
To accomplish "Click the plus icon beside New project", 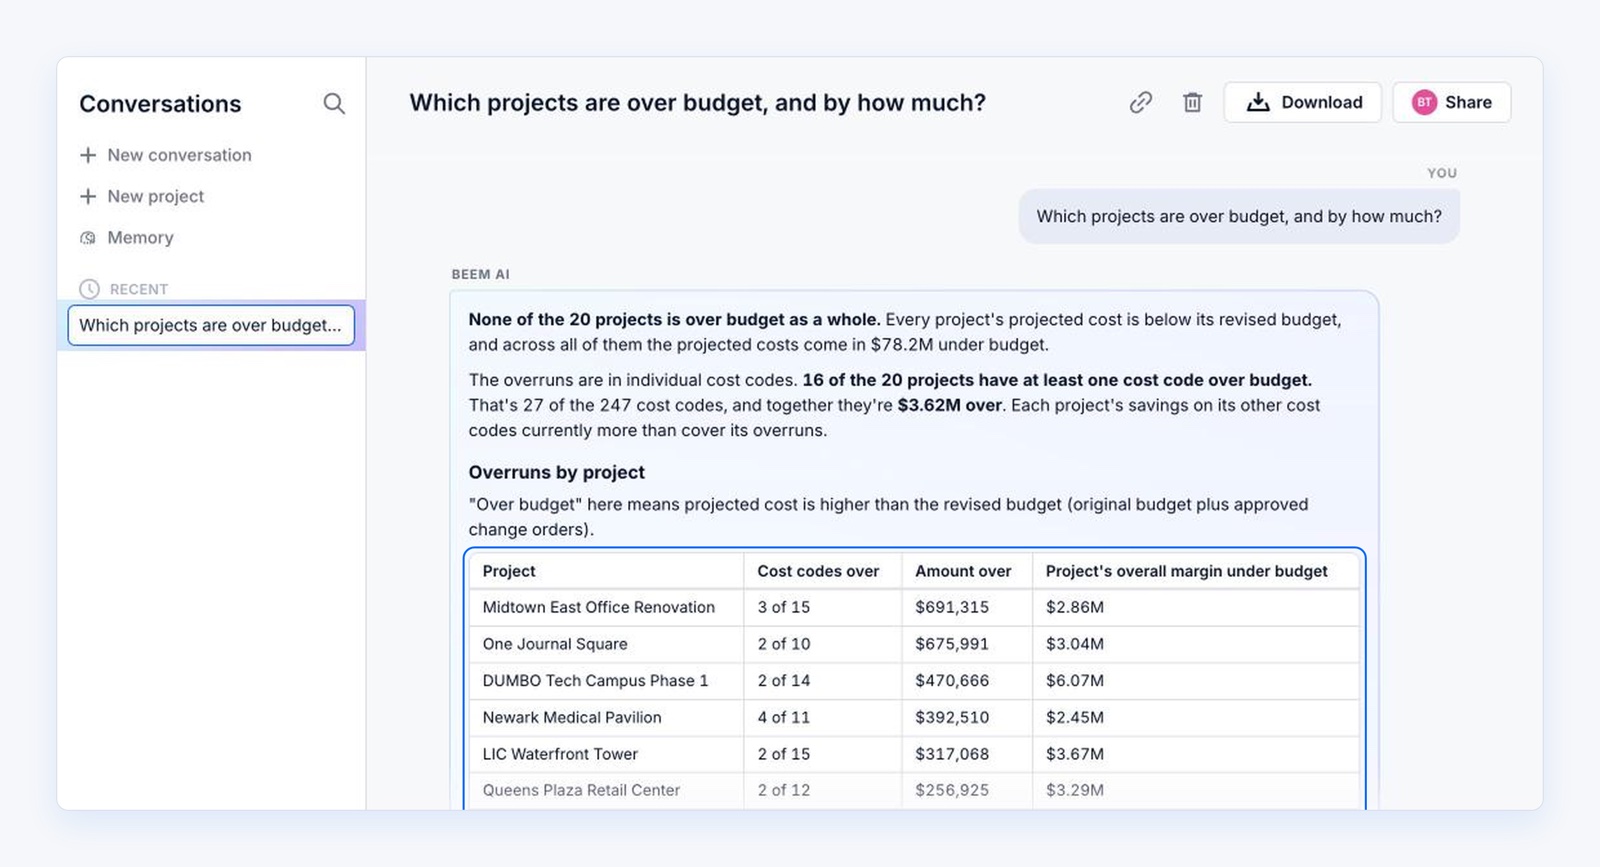I will [88, 196].
